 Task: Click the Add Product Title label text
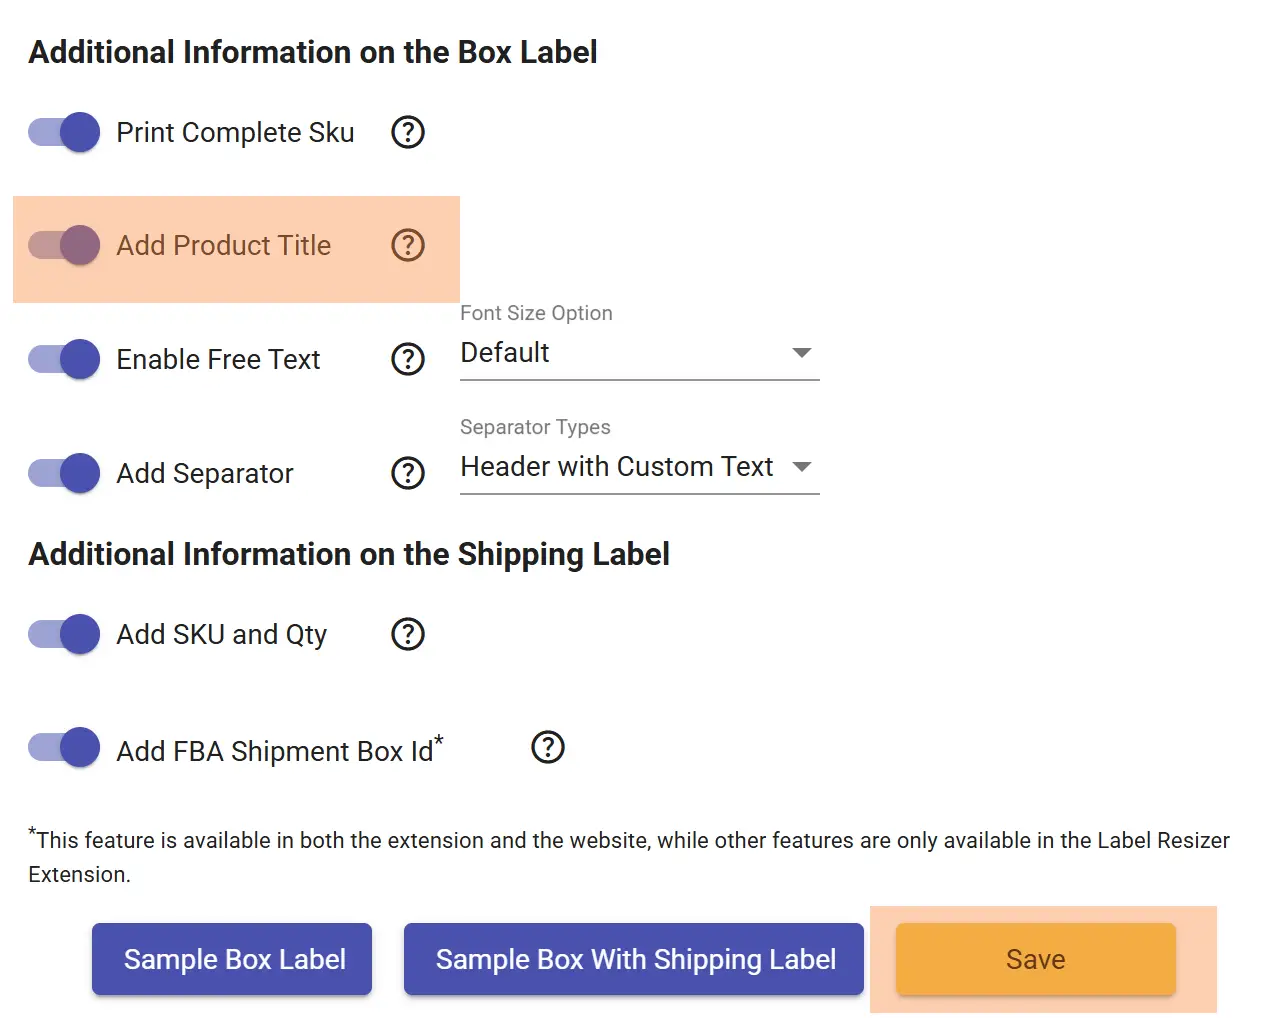(224, 245)
